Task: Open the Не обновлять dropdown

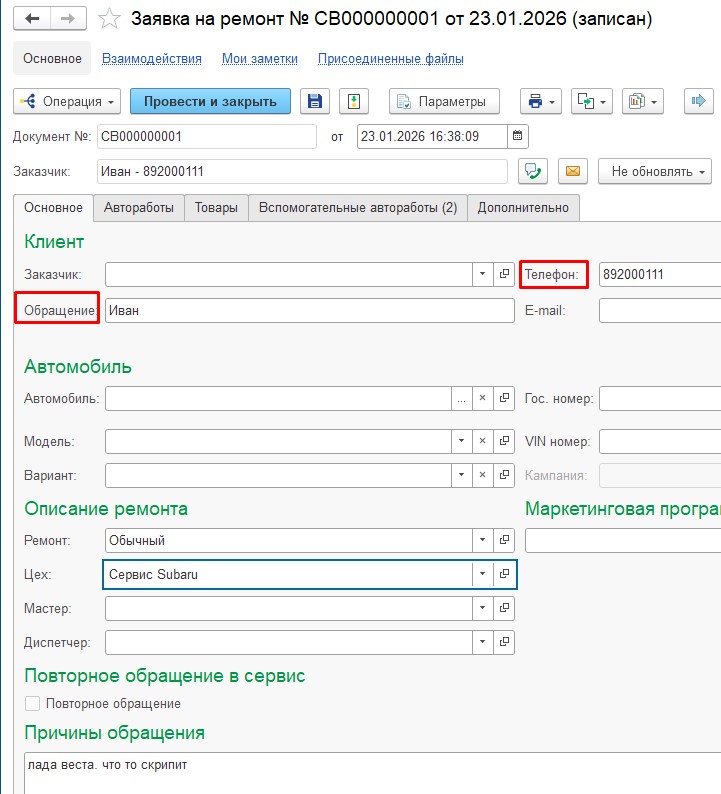Action: pyautogui.click(x=655, y=171)
